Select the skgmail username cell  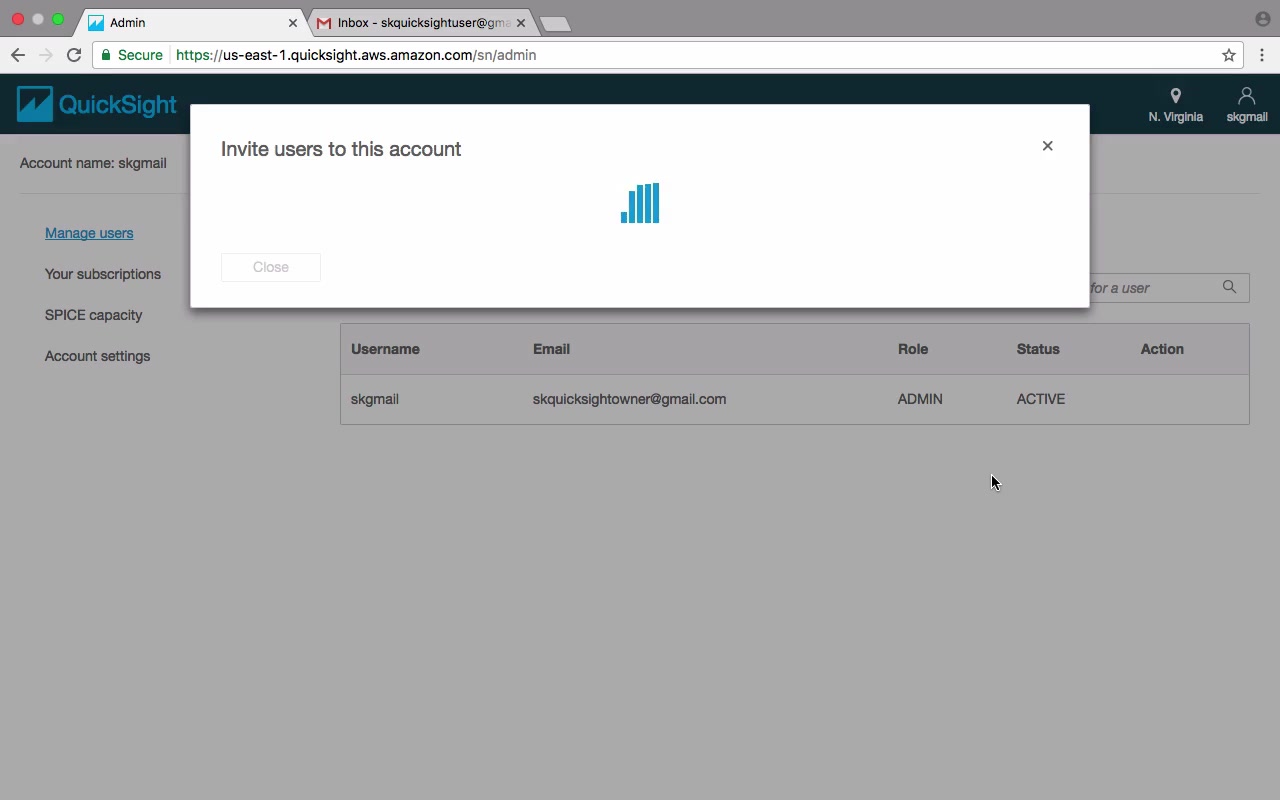(x=375, y=399)
